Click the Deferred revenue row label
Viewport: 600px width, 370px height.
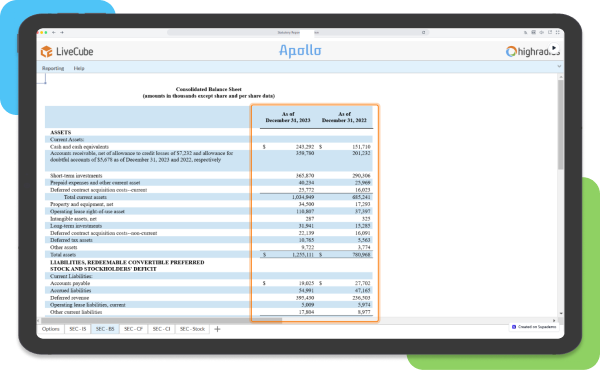point(69,298)
